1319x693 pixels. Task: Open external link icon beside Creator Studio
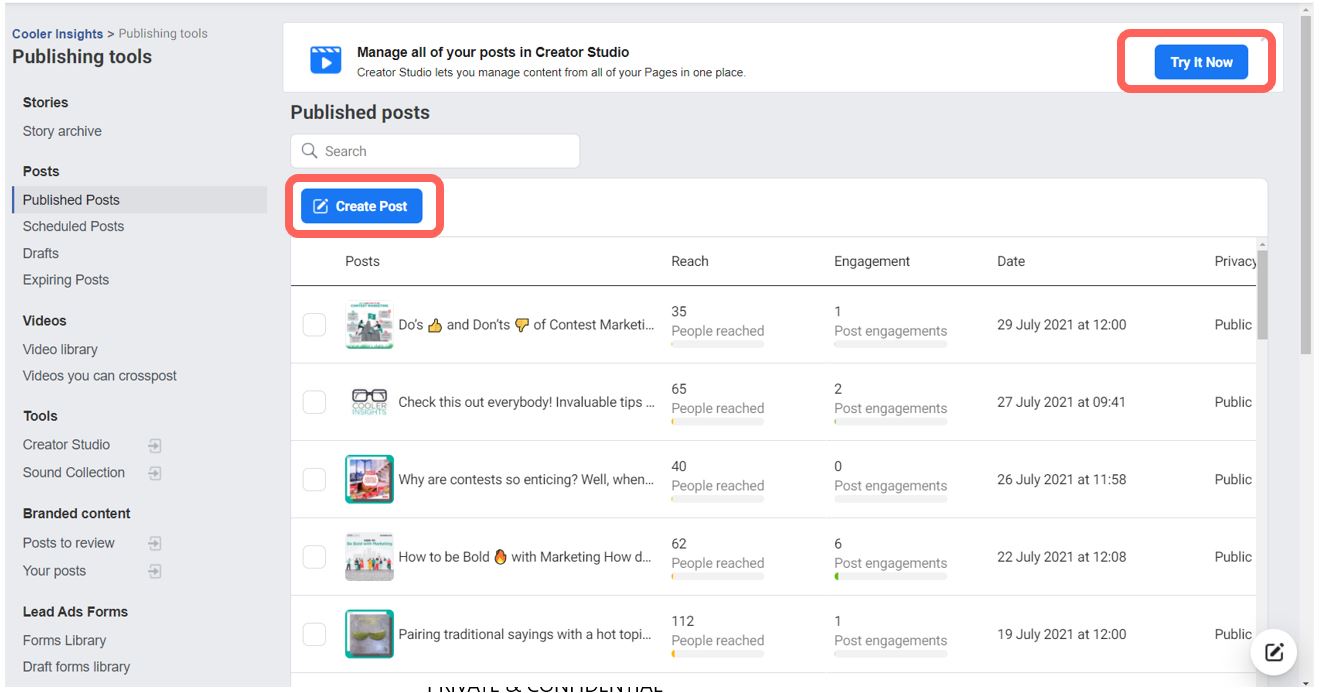pos(155,446)
